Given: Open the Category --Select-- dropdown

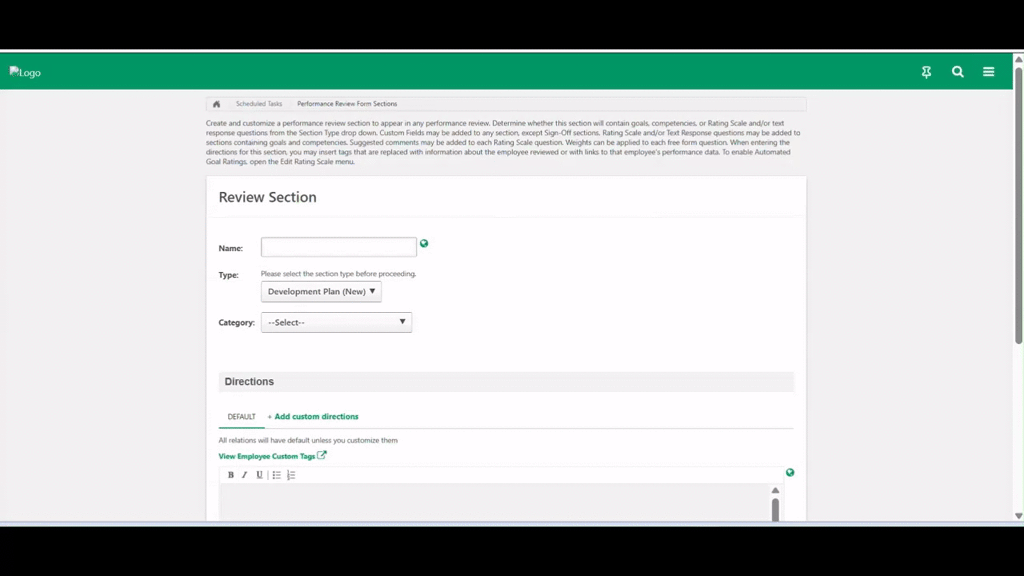Looking at the screenshot, I should (336, 322).
